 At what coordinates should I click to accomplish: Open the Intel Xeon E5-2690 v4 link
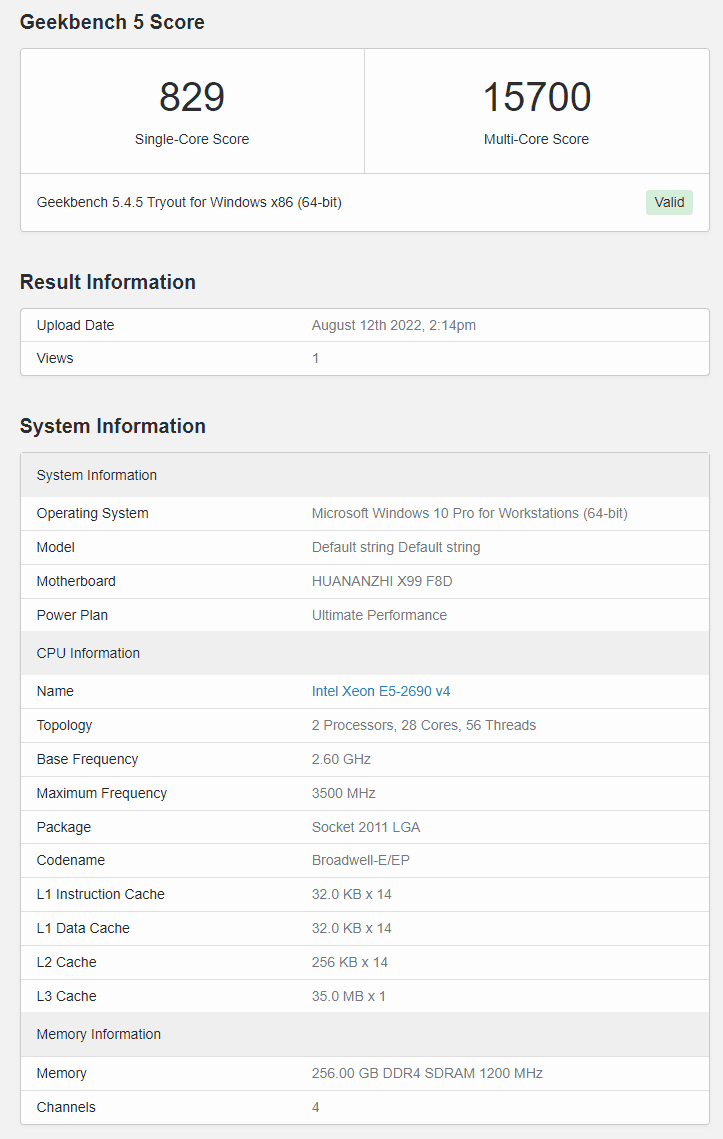click(381, 691)
